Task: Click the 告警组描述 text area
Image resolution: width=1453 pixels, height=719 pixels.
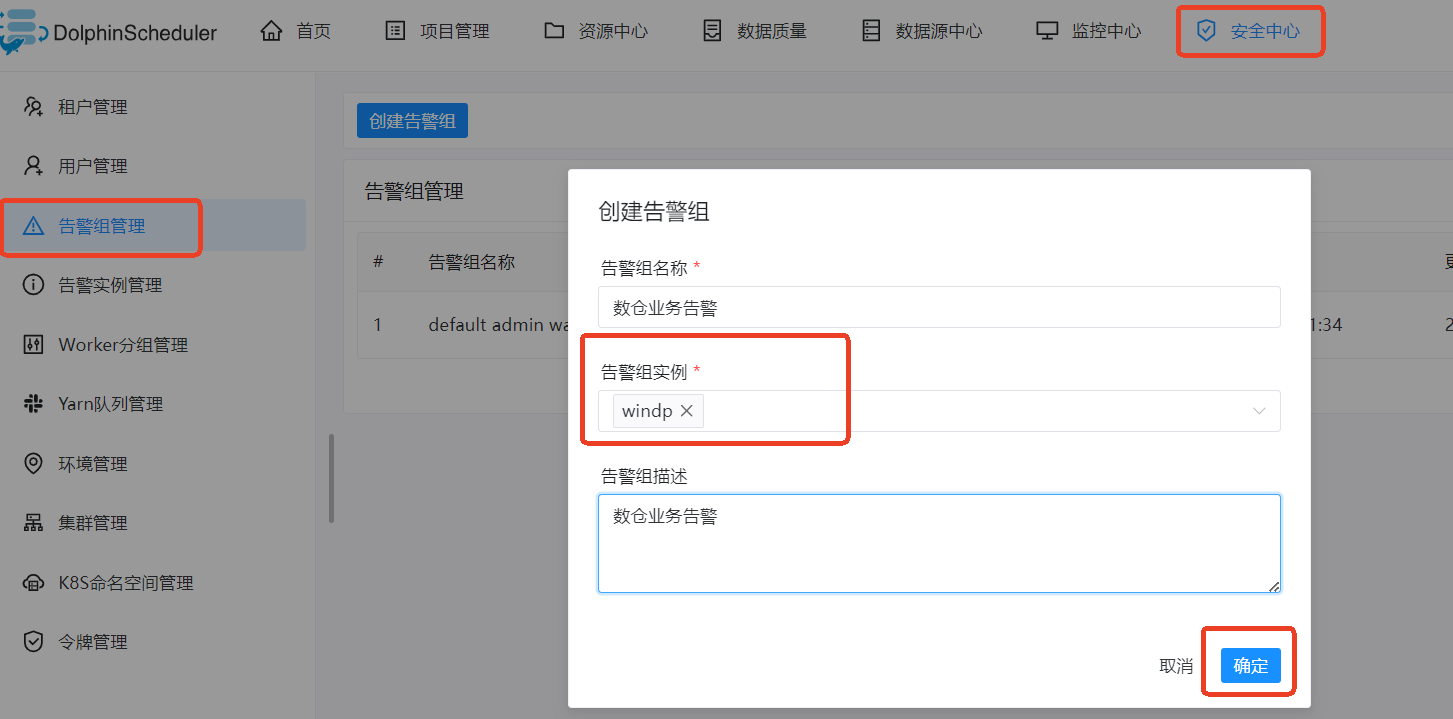Action: 939,543
